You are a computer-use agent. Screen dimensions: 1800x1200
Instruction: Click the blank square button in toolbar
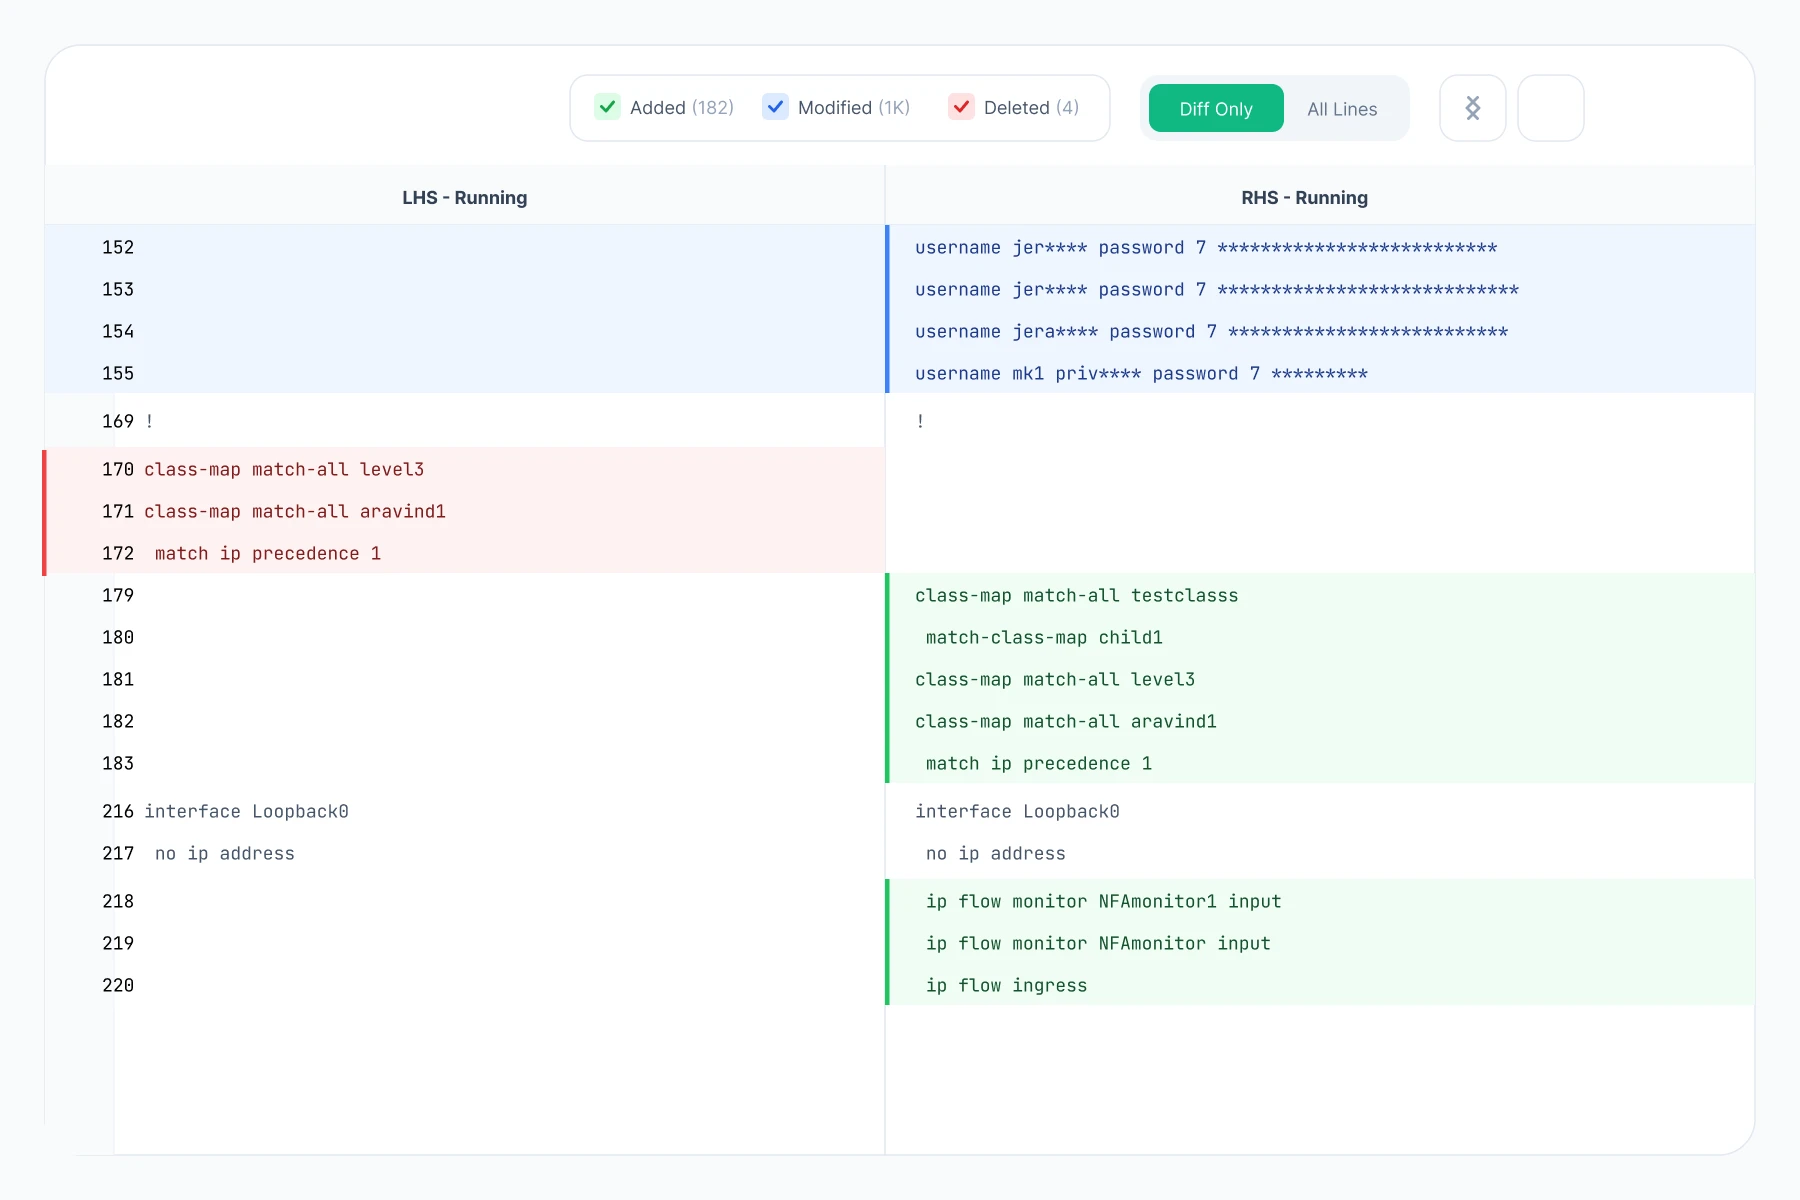pyautogui.click(x=1550, y=108)
